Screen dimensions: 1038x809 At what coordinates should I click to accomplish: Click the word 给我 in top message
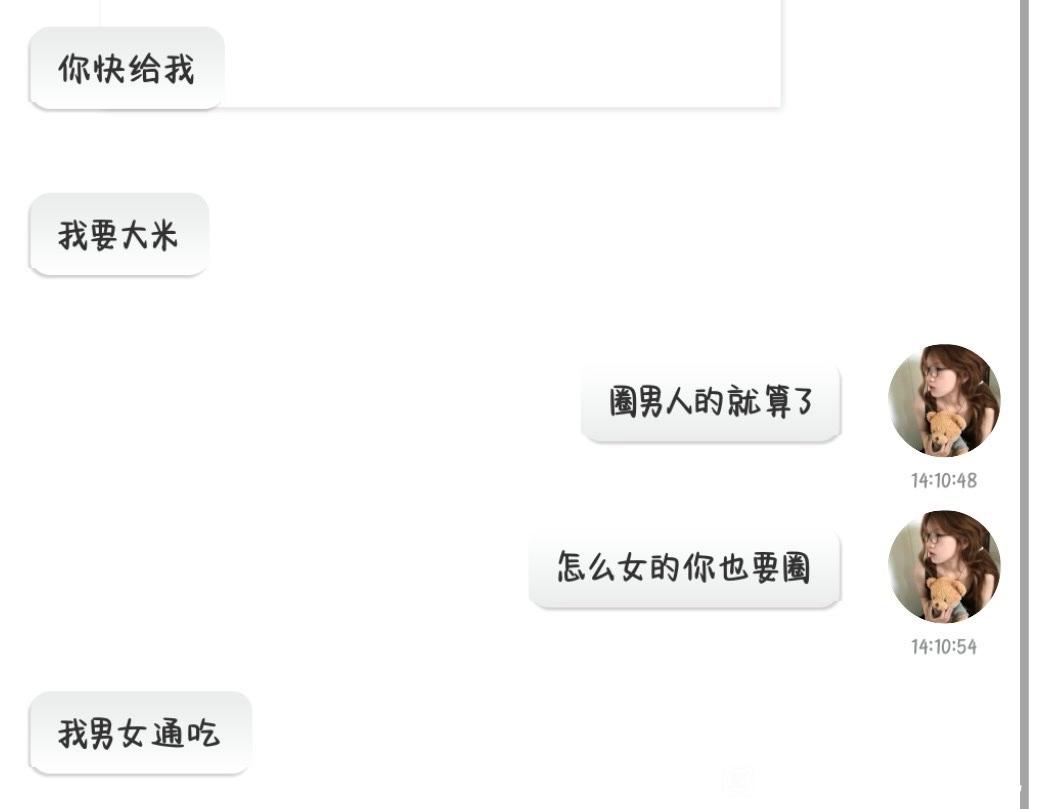tap(162, 69)
